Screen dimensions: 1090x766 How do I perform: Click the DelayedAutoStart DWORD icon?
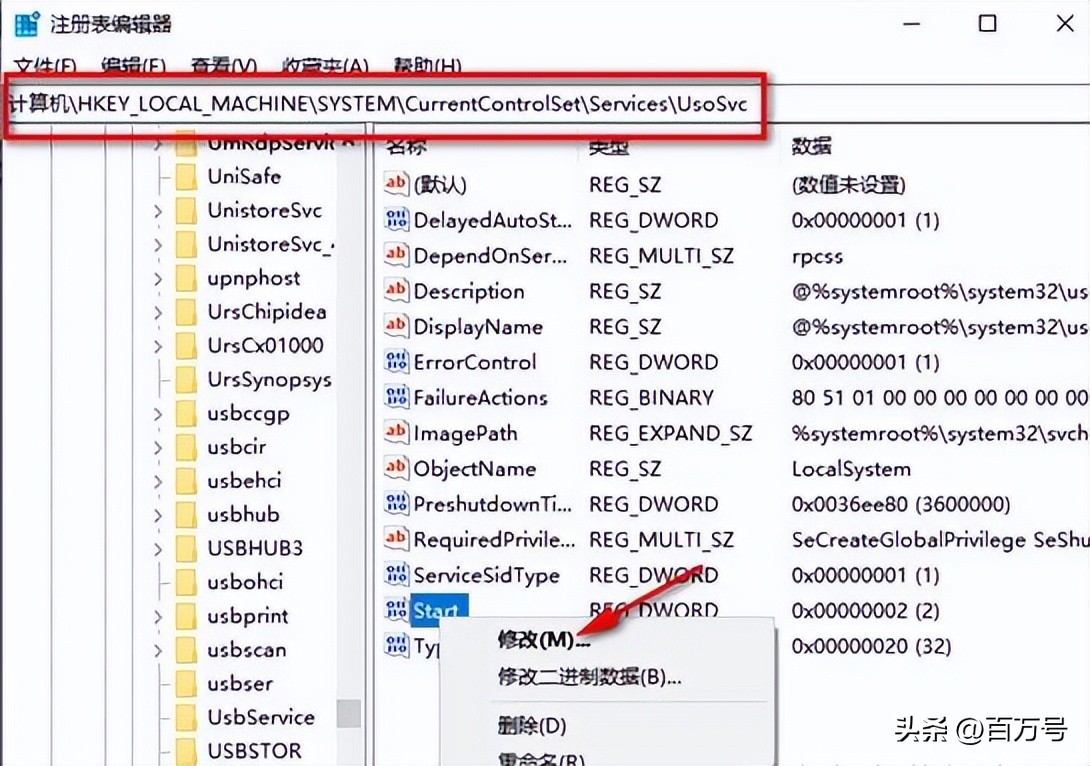coord(396,219)
